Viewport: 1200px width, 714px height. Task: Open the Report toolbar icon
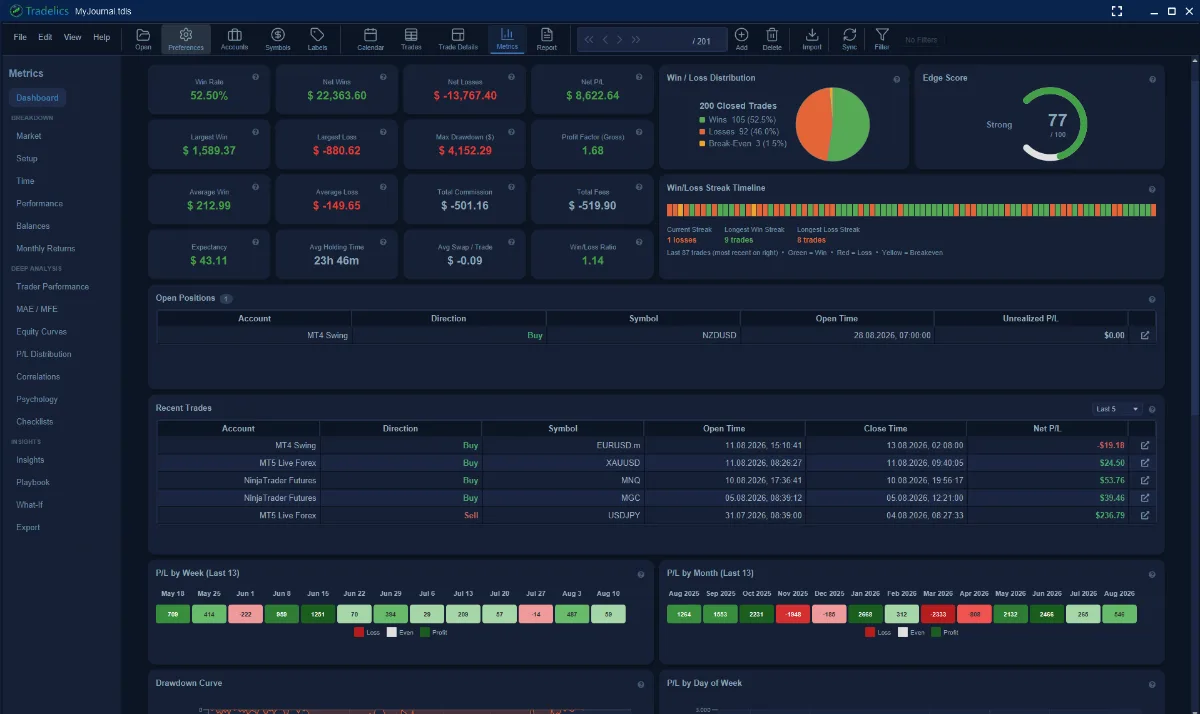click(547, 39)
